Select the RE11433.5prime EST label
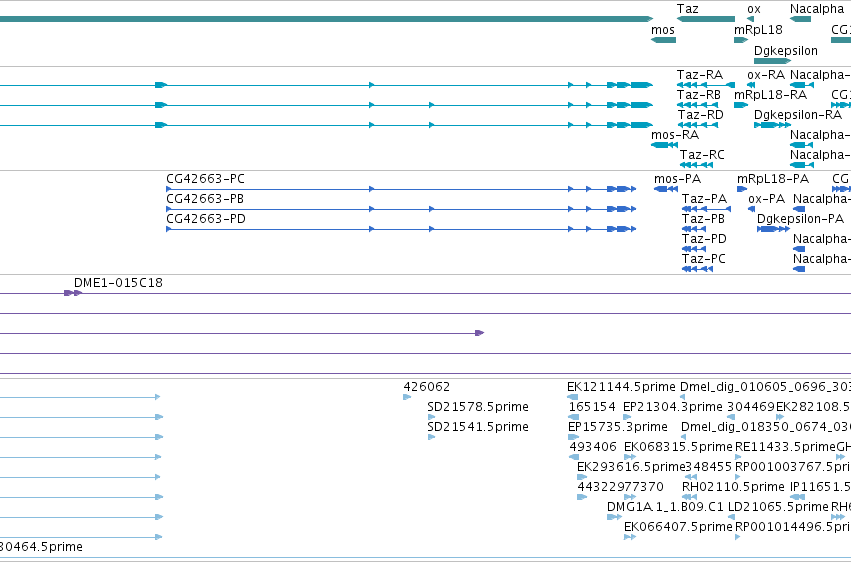This screenshot has height=562, width=851. [x=785, y=447]
